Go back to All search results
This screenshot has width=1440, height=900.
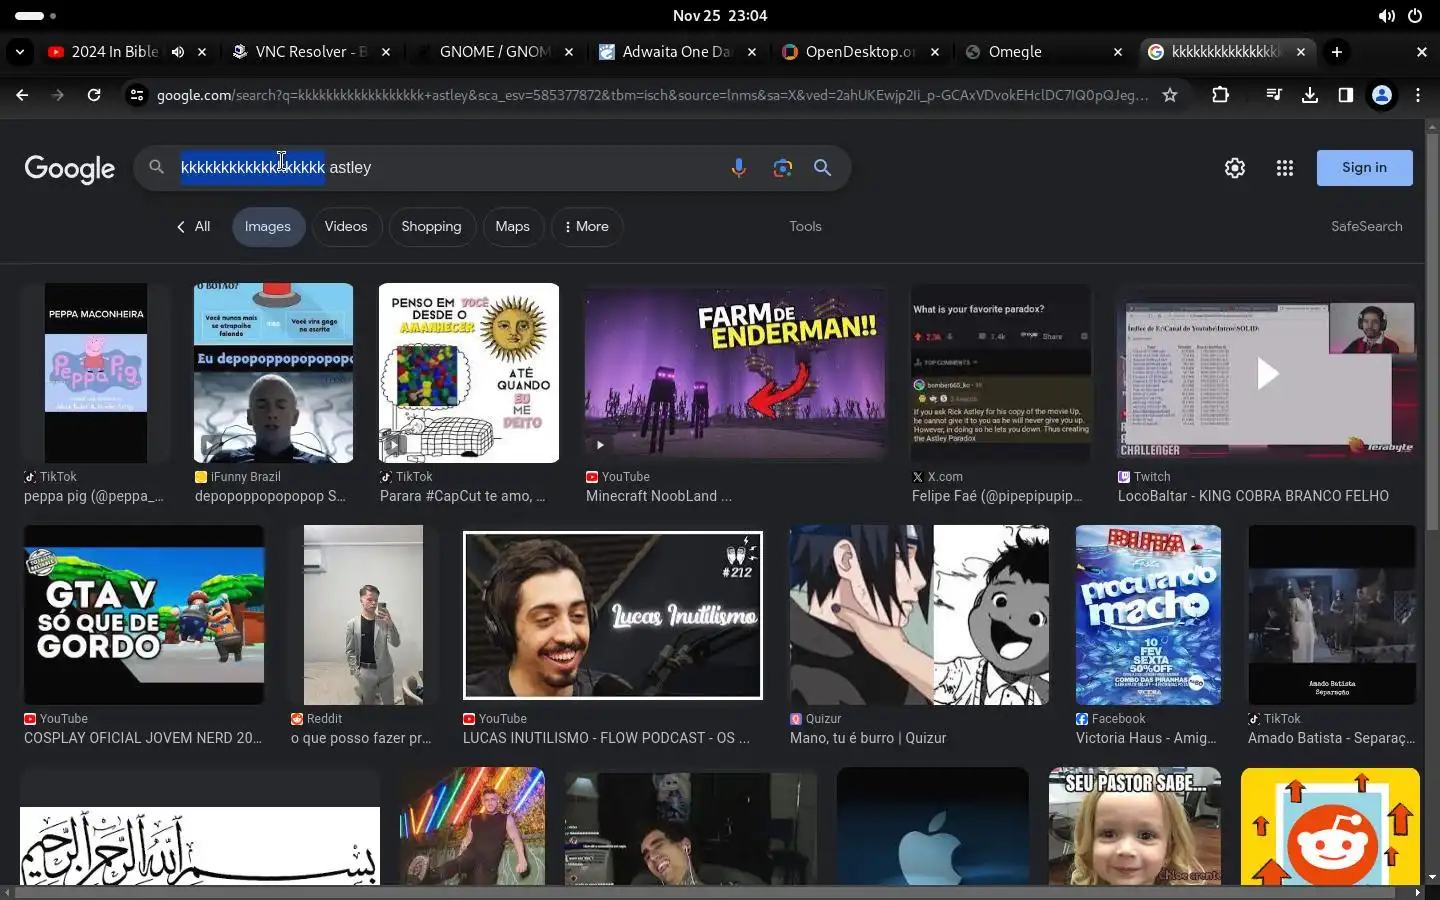click(x=193, y=227)
